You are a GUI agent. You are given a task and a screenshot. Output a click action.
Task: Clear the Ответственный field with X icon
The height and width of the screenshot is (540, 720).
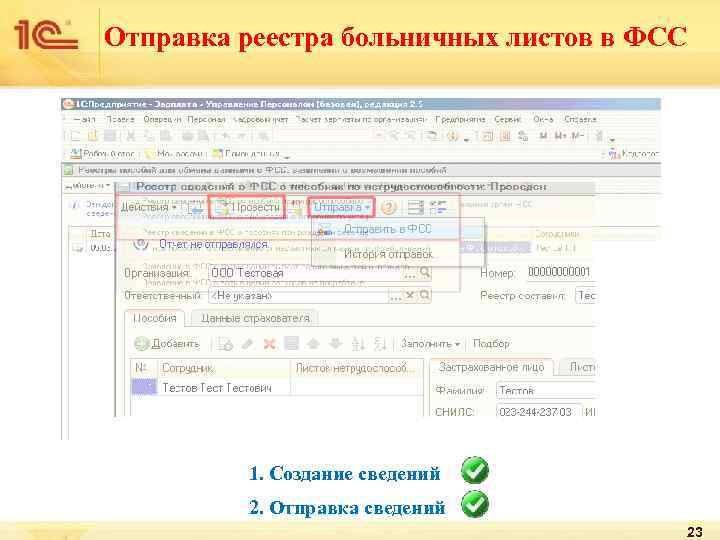point(410,295)
